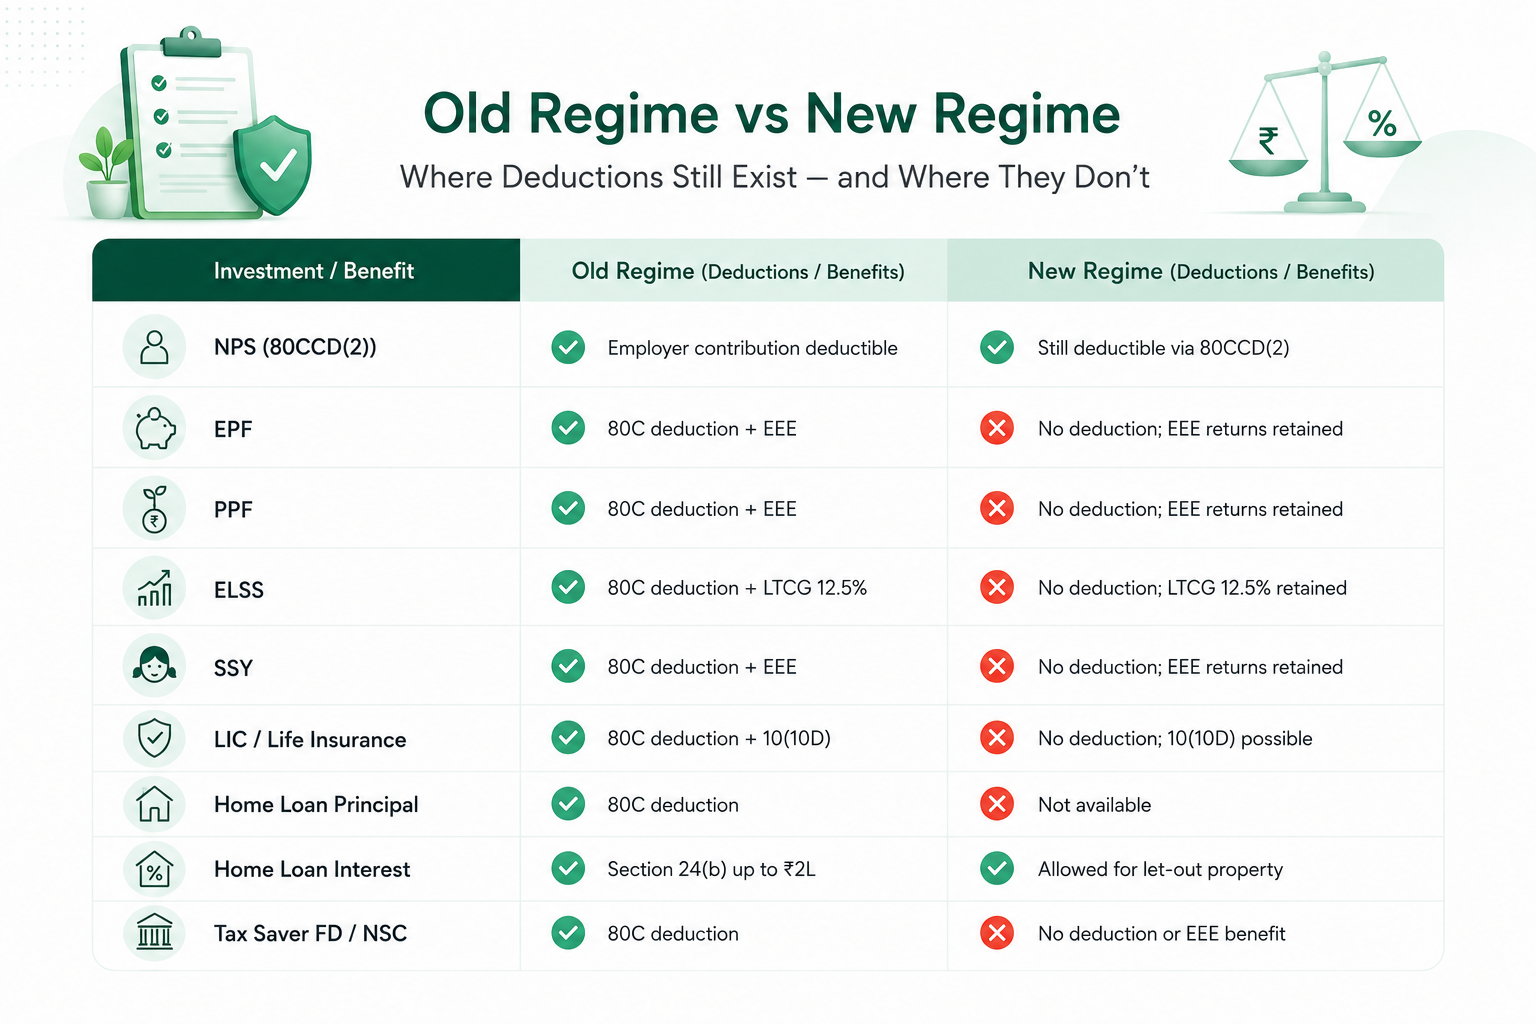Click the SSY girl face icon
This screenshot has height=1024, width=1536.
pos(154,666)
